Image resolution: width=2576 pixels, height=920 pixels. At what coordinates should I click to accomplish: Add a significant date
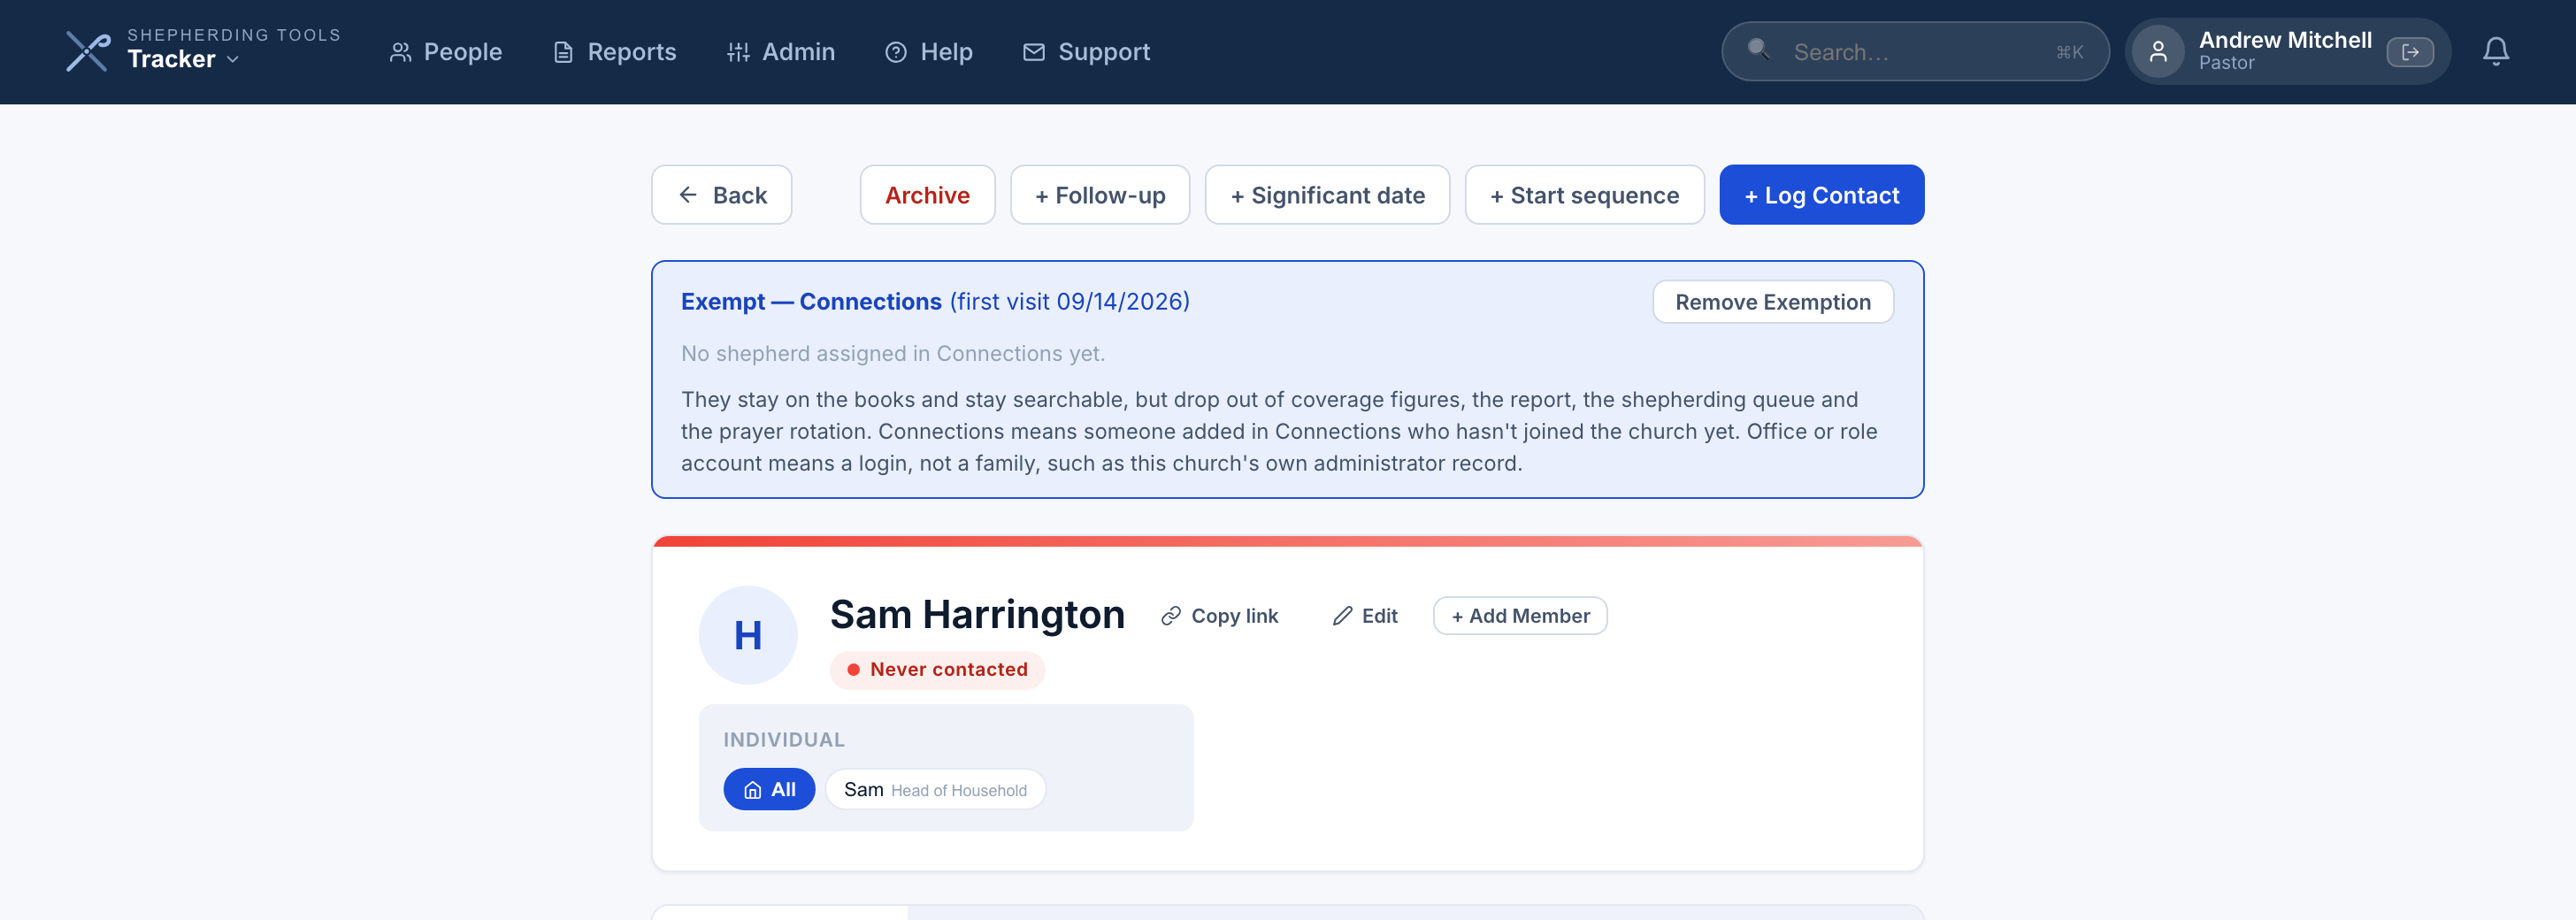click(x=1327, y=195)
